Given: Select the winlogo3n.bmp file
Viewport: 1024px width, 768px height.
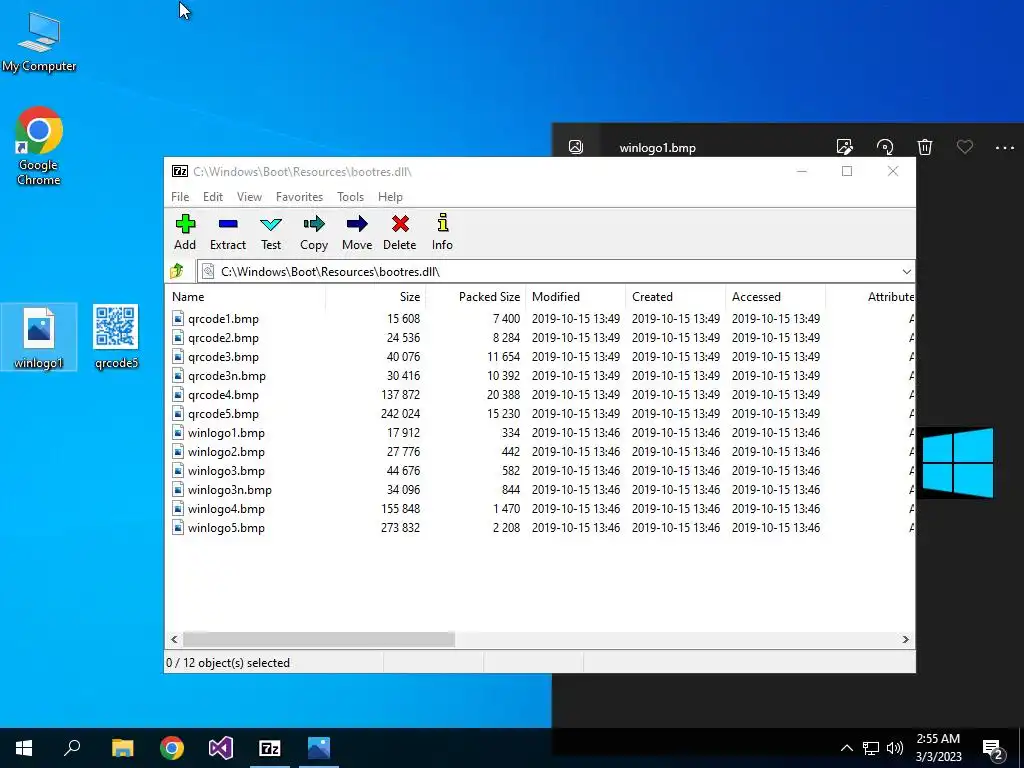Looking at the screenshot, I should [x=229, y=489].
